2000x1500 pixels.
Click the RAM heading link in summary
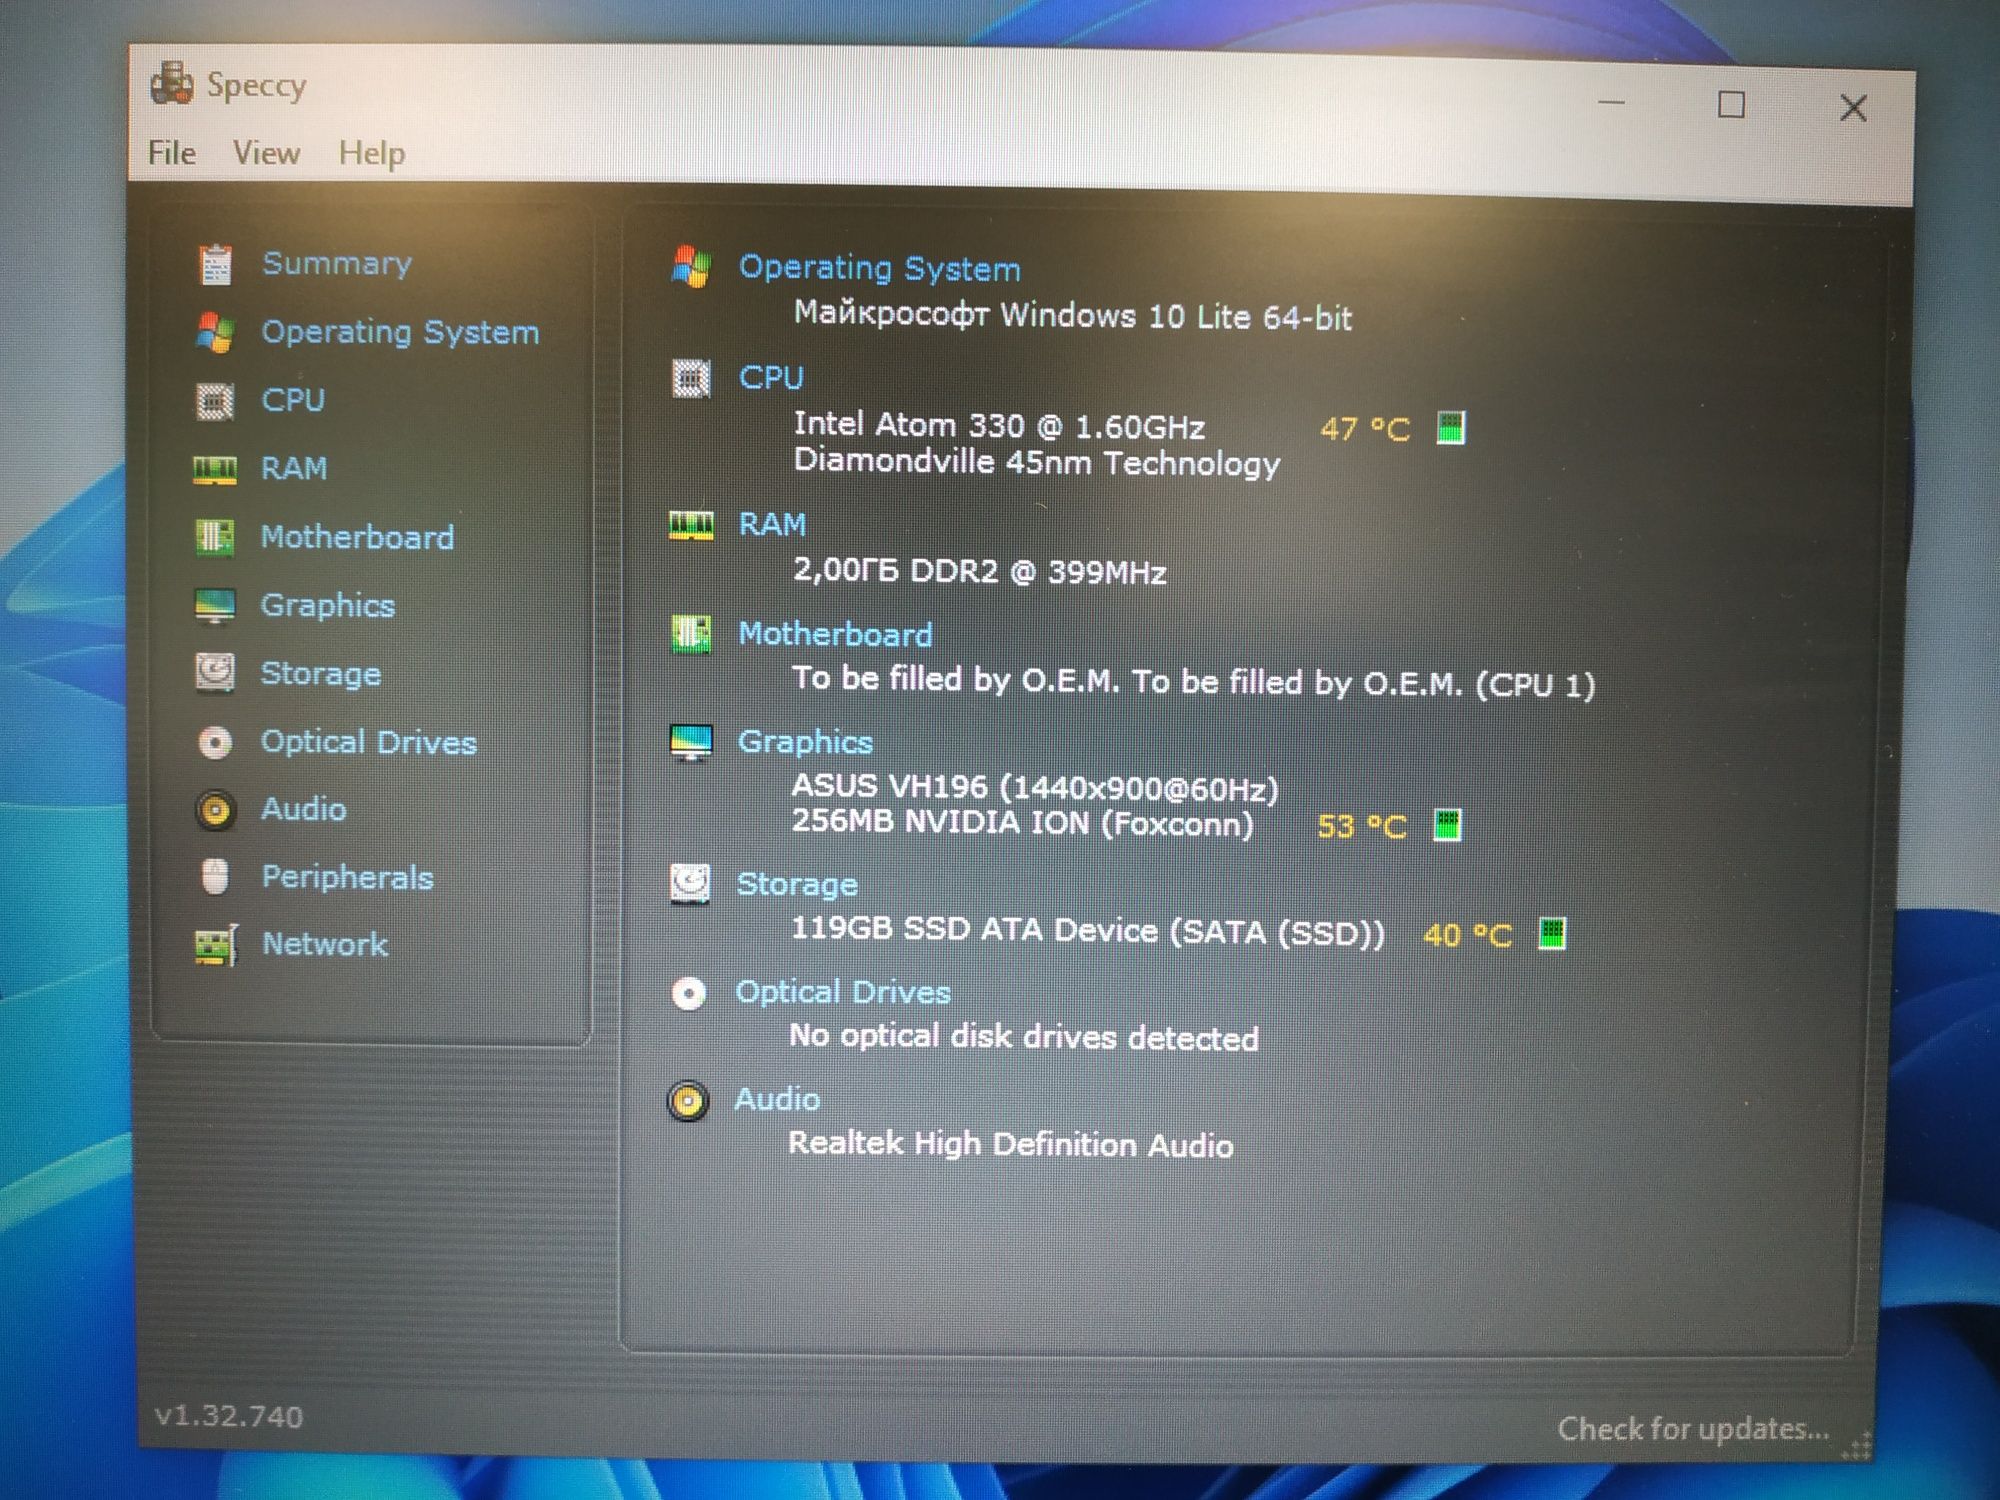coord(772,524)
